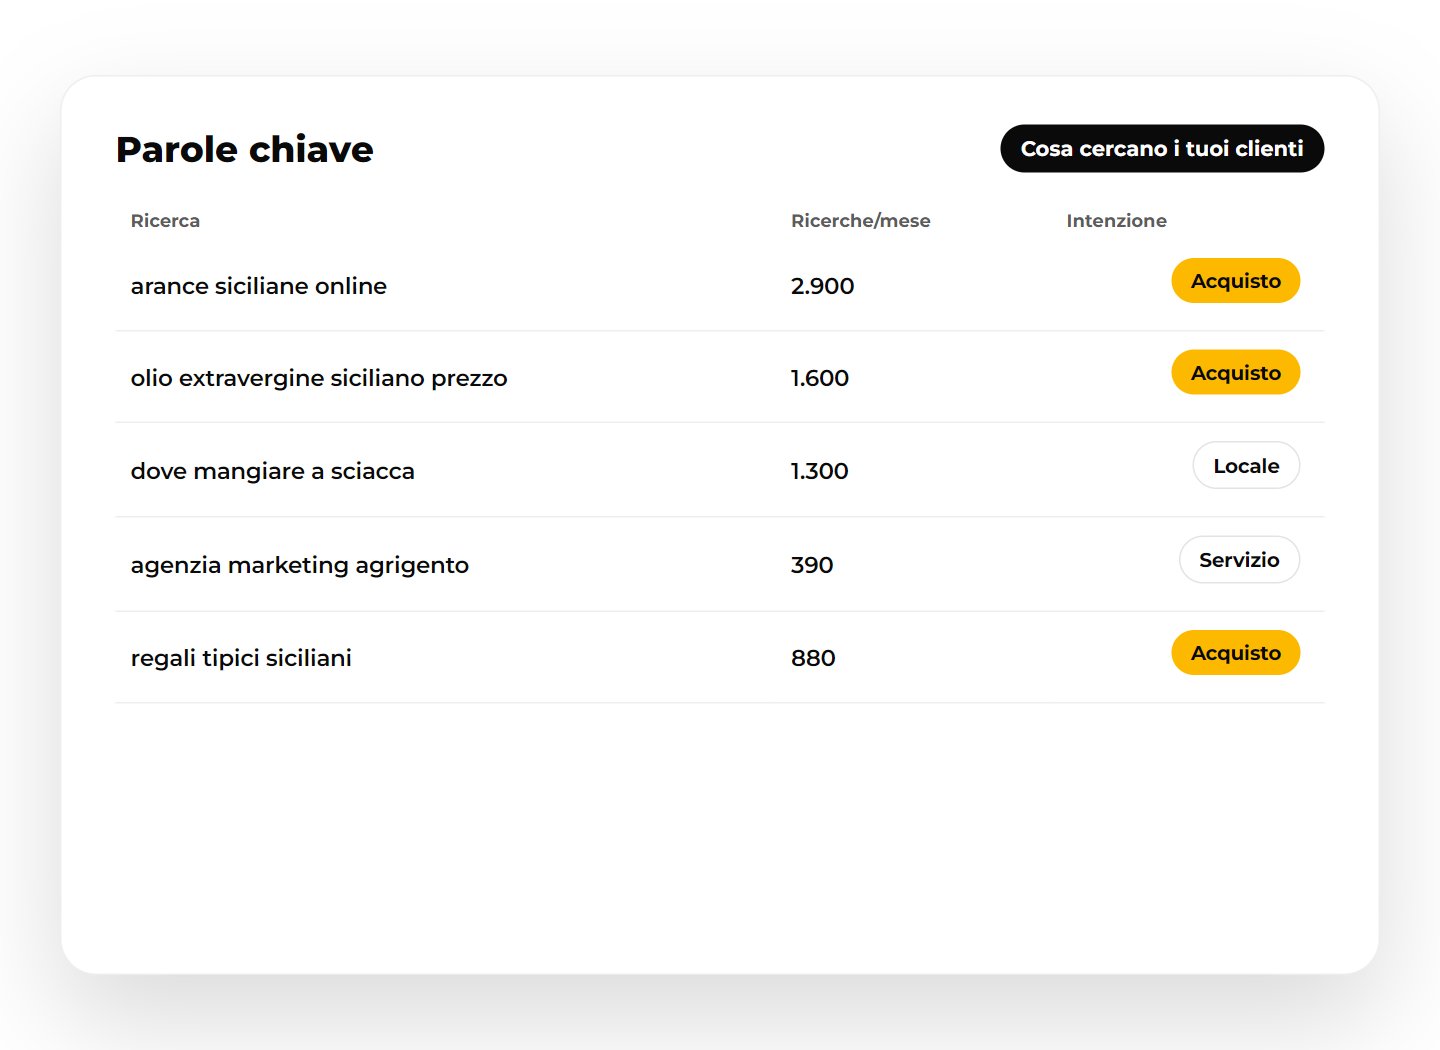Select keyword 'olio extravergine siciliano prezzo'
Viewport: 1440px width, 1050px height.
[319, 378]
